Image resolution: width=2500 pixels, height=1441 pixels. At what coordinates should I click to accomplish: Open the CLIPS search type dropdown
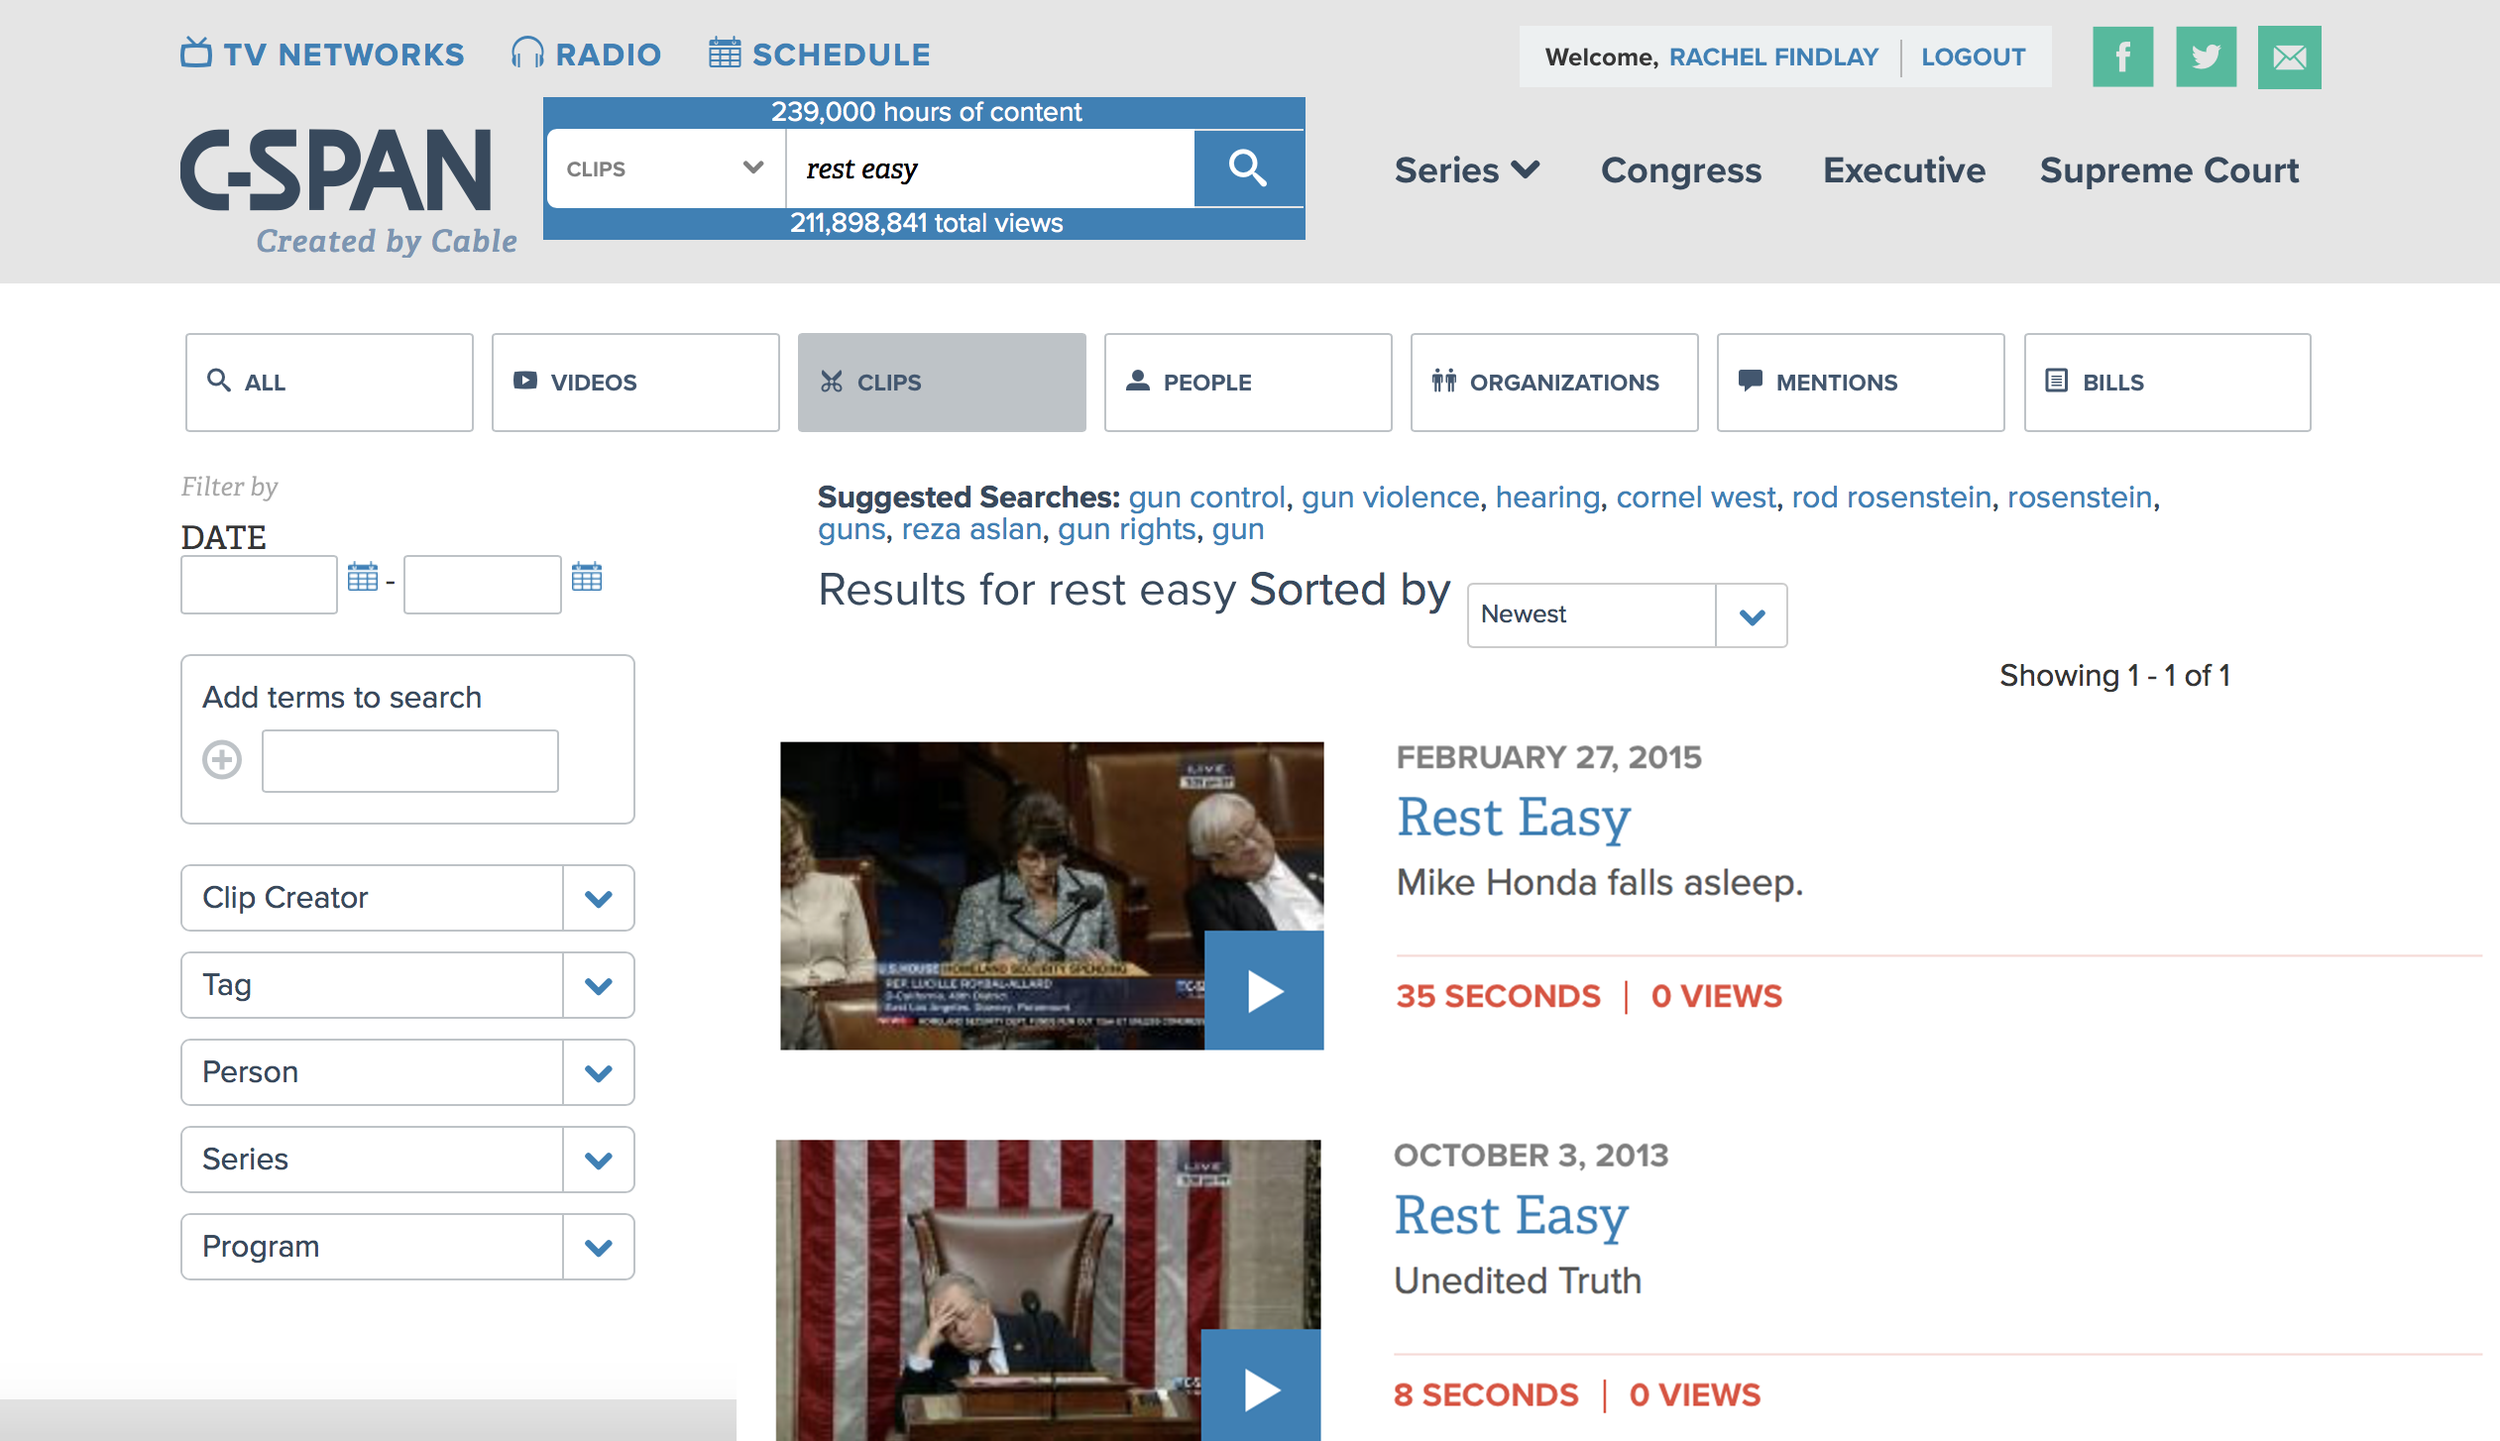pos(665,168)
